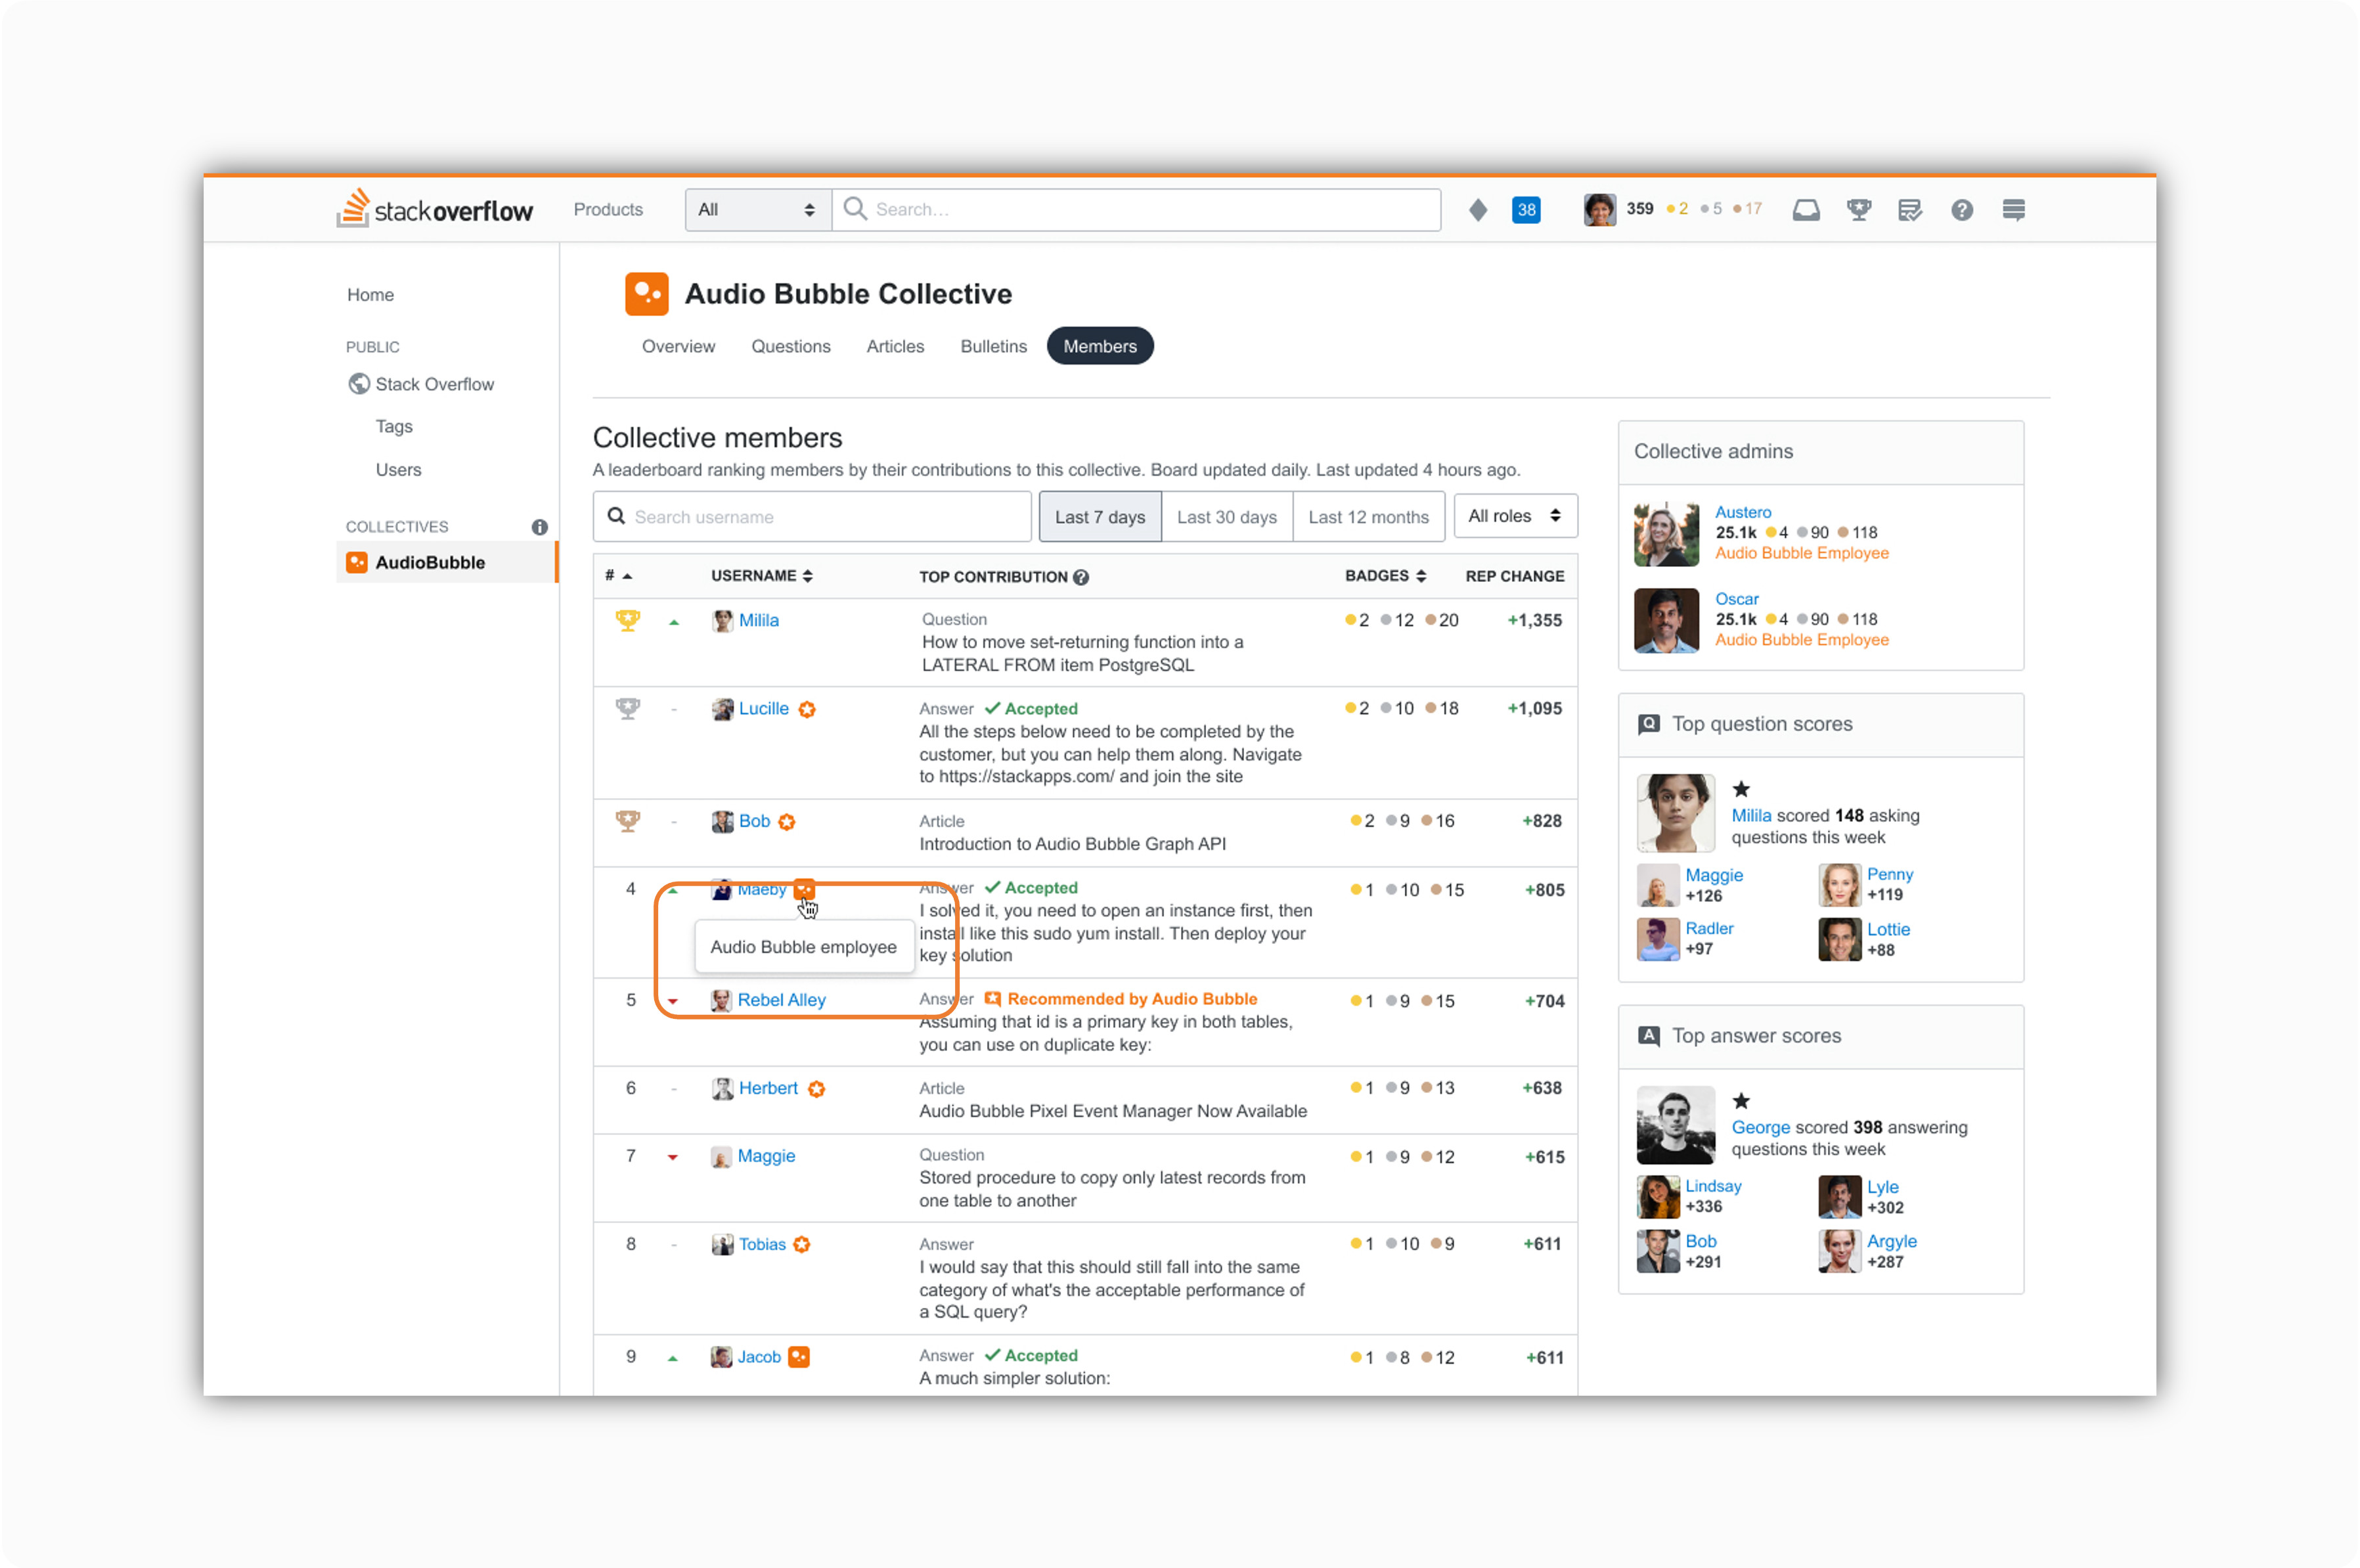Click the badge icon next to Bob's username
This screenshot has width=2360, height=1568.
[x=787, y=822]
